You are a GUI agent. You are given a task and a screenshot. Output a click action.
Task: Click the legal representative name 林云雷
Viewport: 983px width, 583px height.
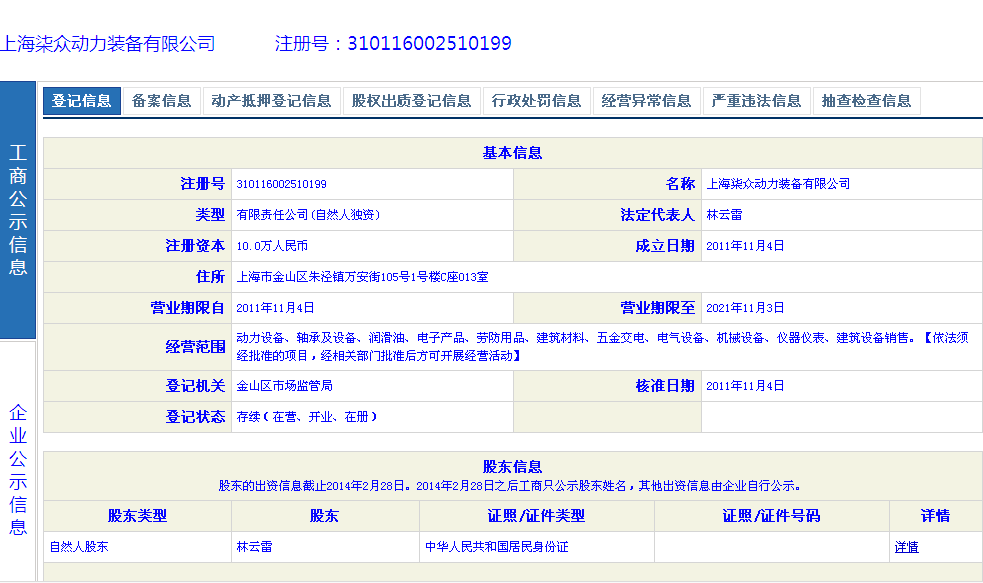pos(724,215)
